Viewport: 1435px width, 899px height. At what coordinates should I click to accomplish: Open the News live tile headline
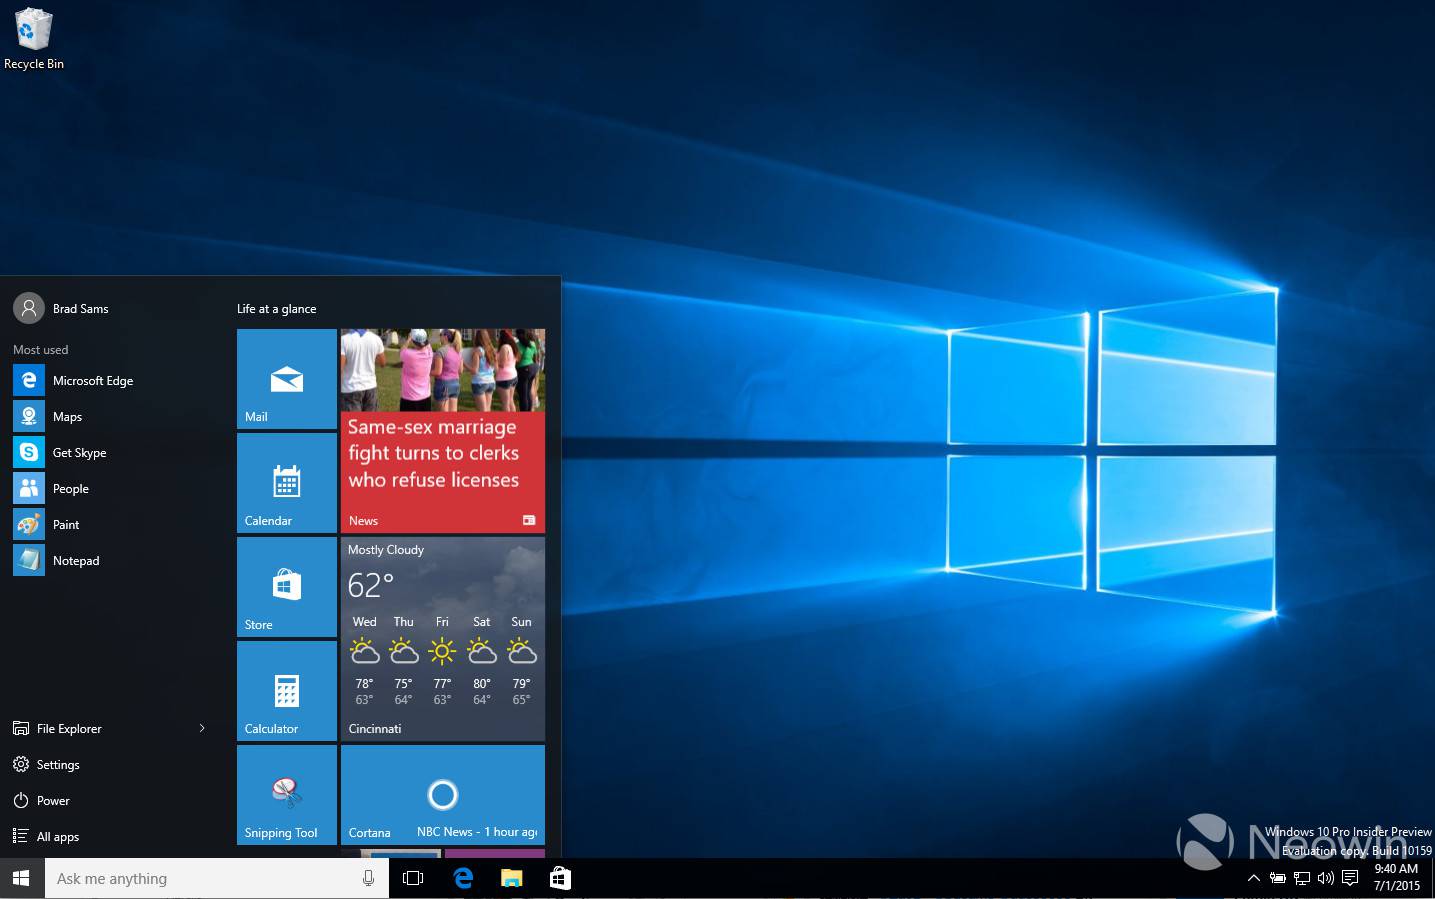click(443, 431)
